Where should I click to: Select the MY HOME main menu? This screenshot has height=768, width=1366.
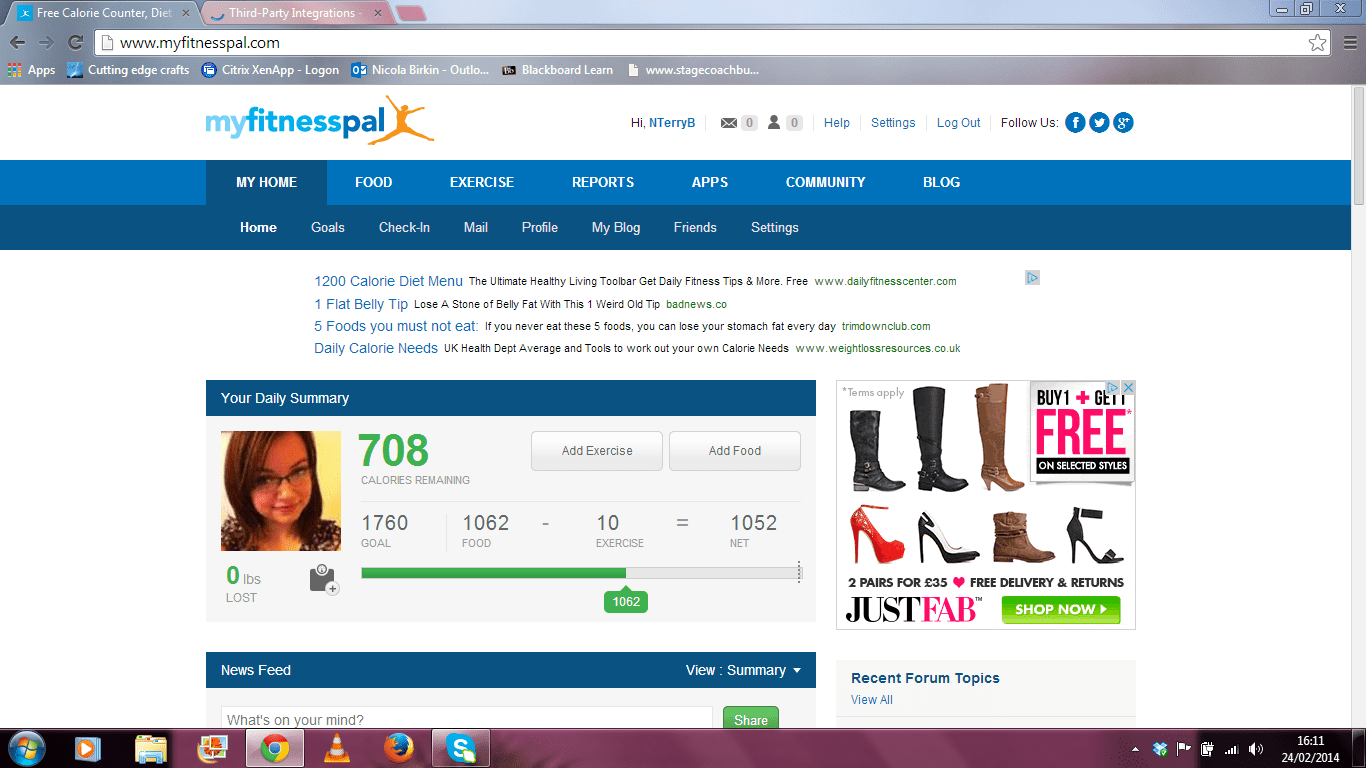[x=266, y=182]
